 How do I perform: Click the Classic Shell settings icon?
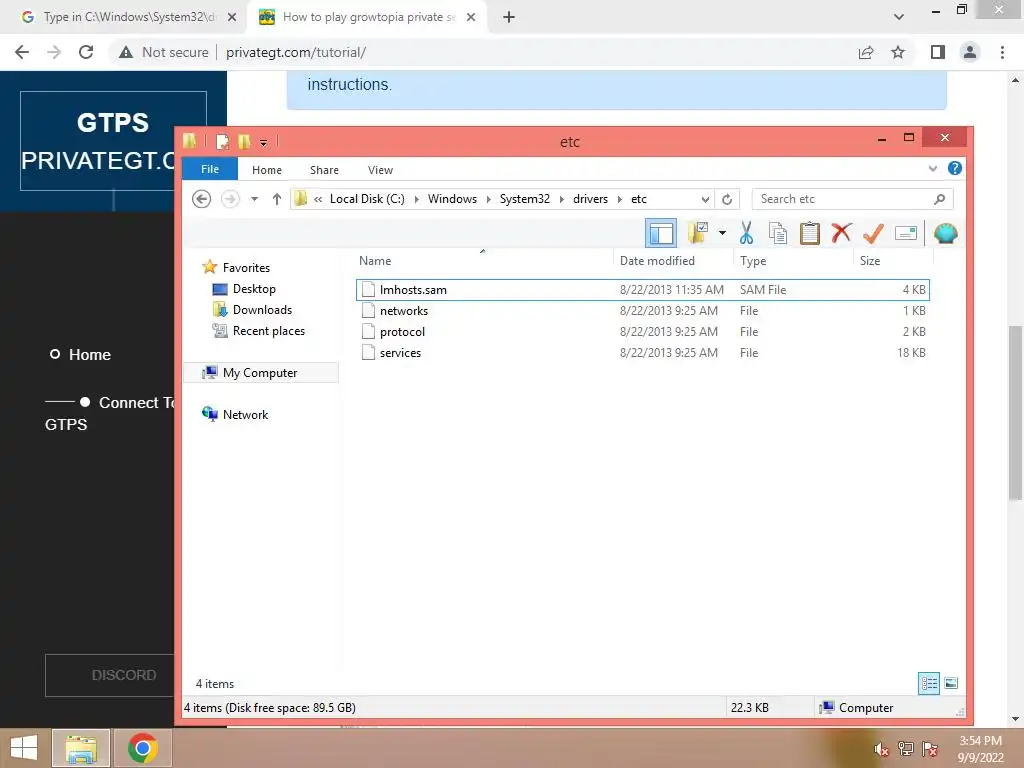click(x=945, y=233)
